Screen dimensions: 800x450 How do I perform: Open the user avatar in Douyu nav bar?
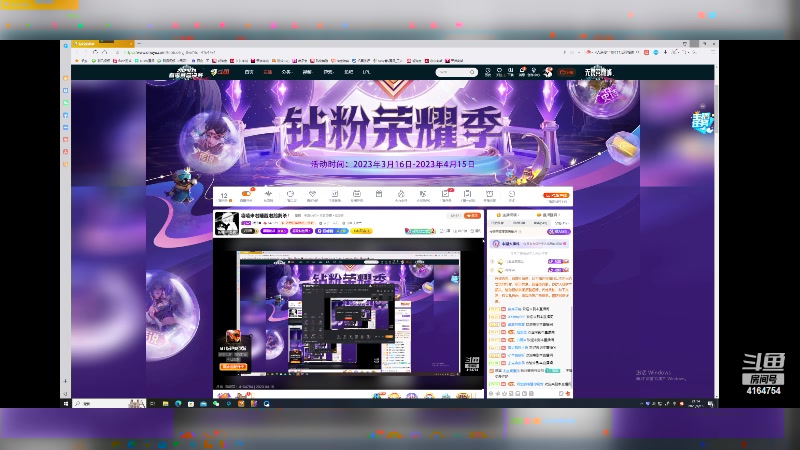pos(548,72)
